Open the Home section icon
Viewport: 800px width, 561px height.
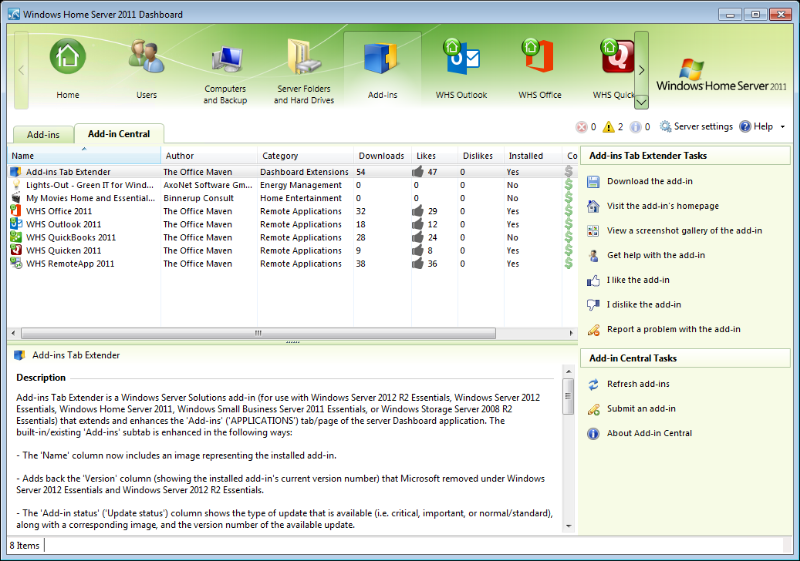pos(67,56)
